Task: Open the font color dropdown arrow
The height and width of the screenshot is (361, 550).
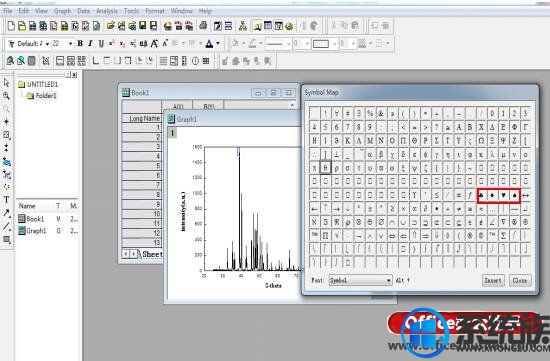Action: [218, 44]
